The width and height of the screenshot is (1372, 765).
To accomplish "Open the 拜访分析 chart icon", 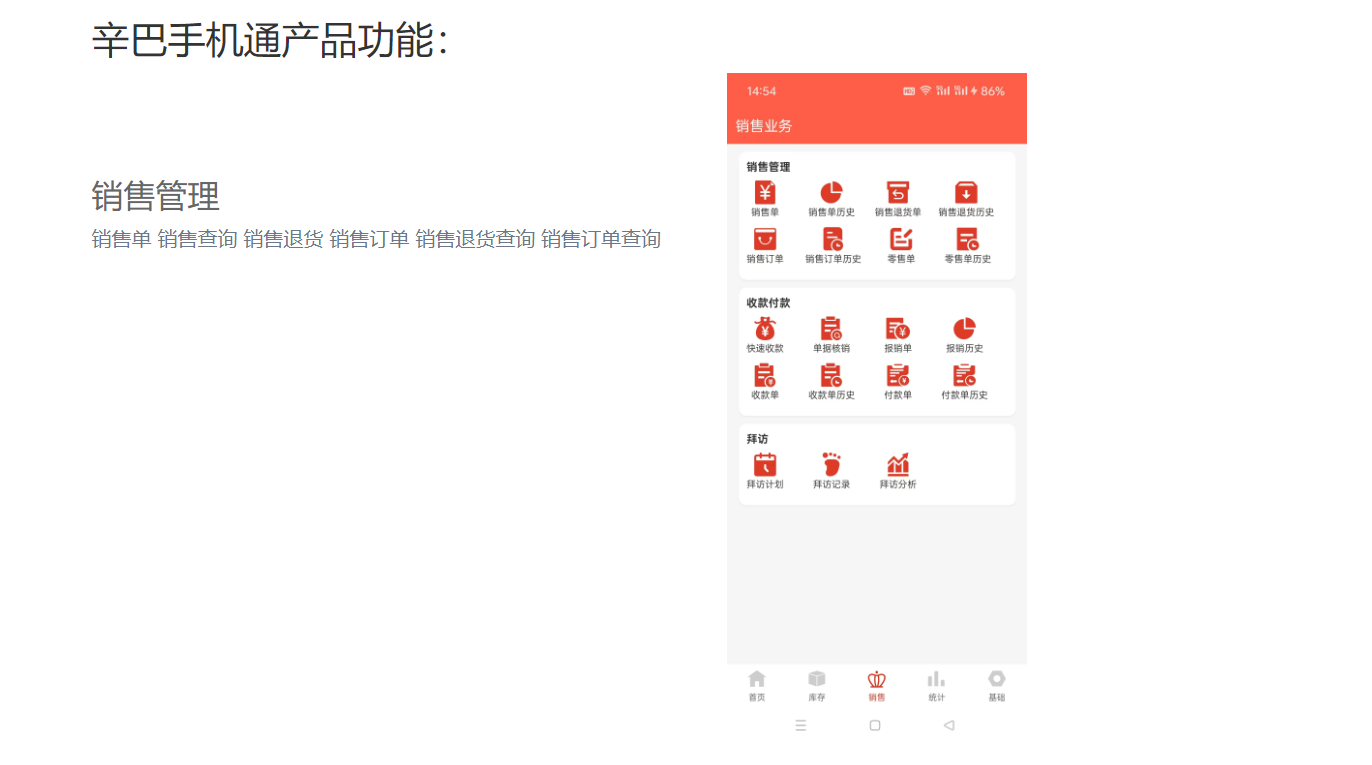I will [898, 464].
